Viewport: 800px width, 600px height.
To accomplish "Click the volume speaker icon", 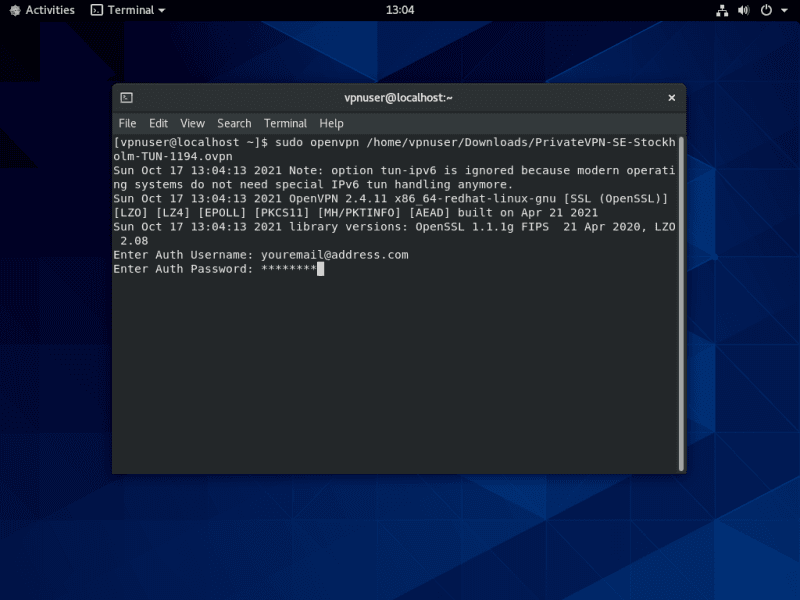I will (x=744, y=10).
